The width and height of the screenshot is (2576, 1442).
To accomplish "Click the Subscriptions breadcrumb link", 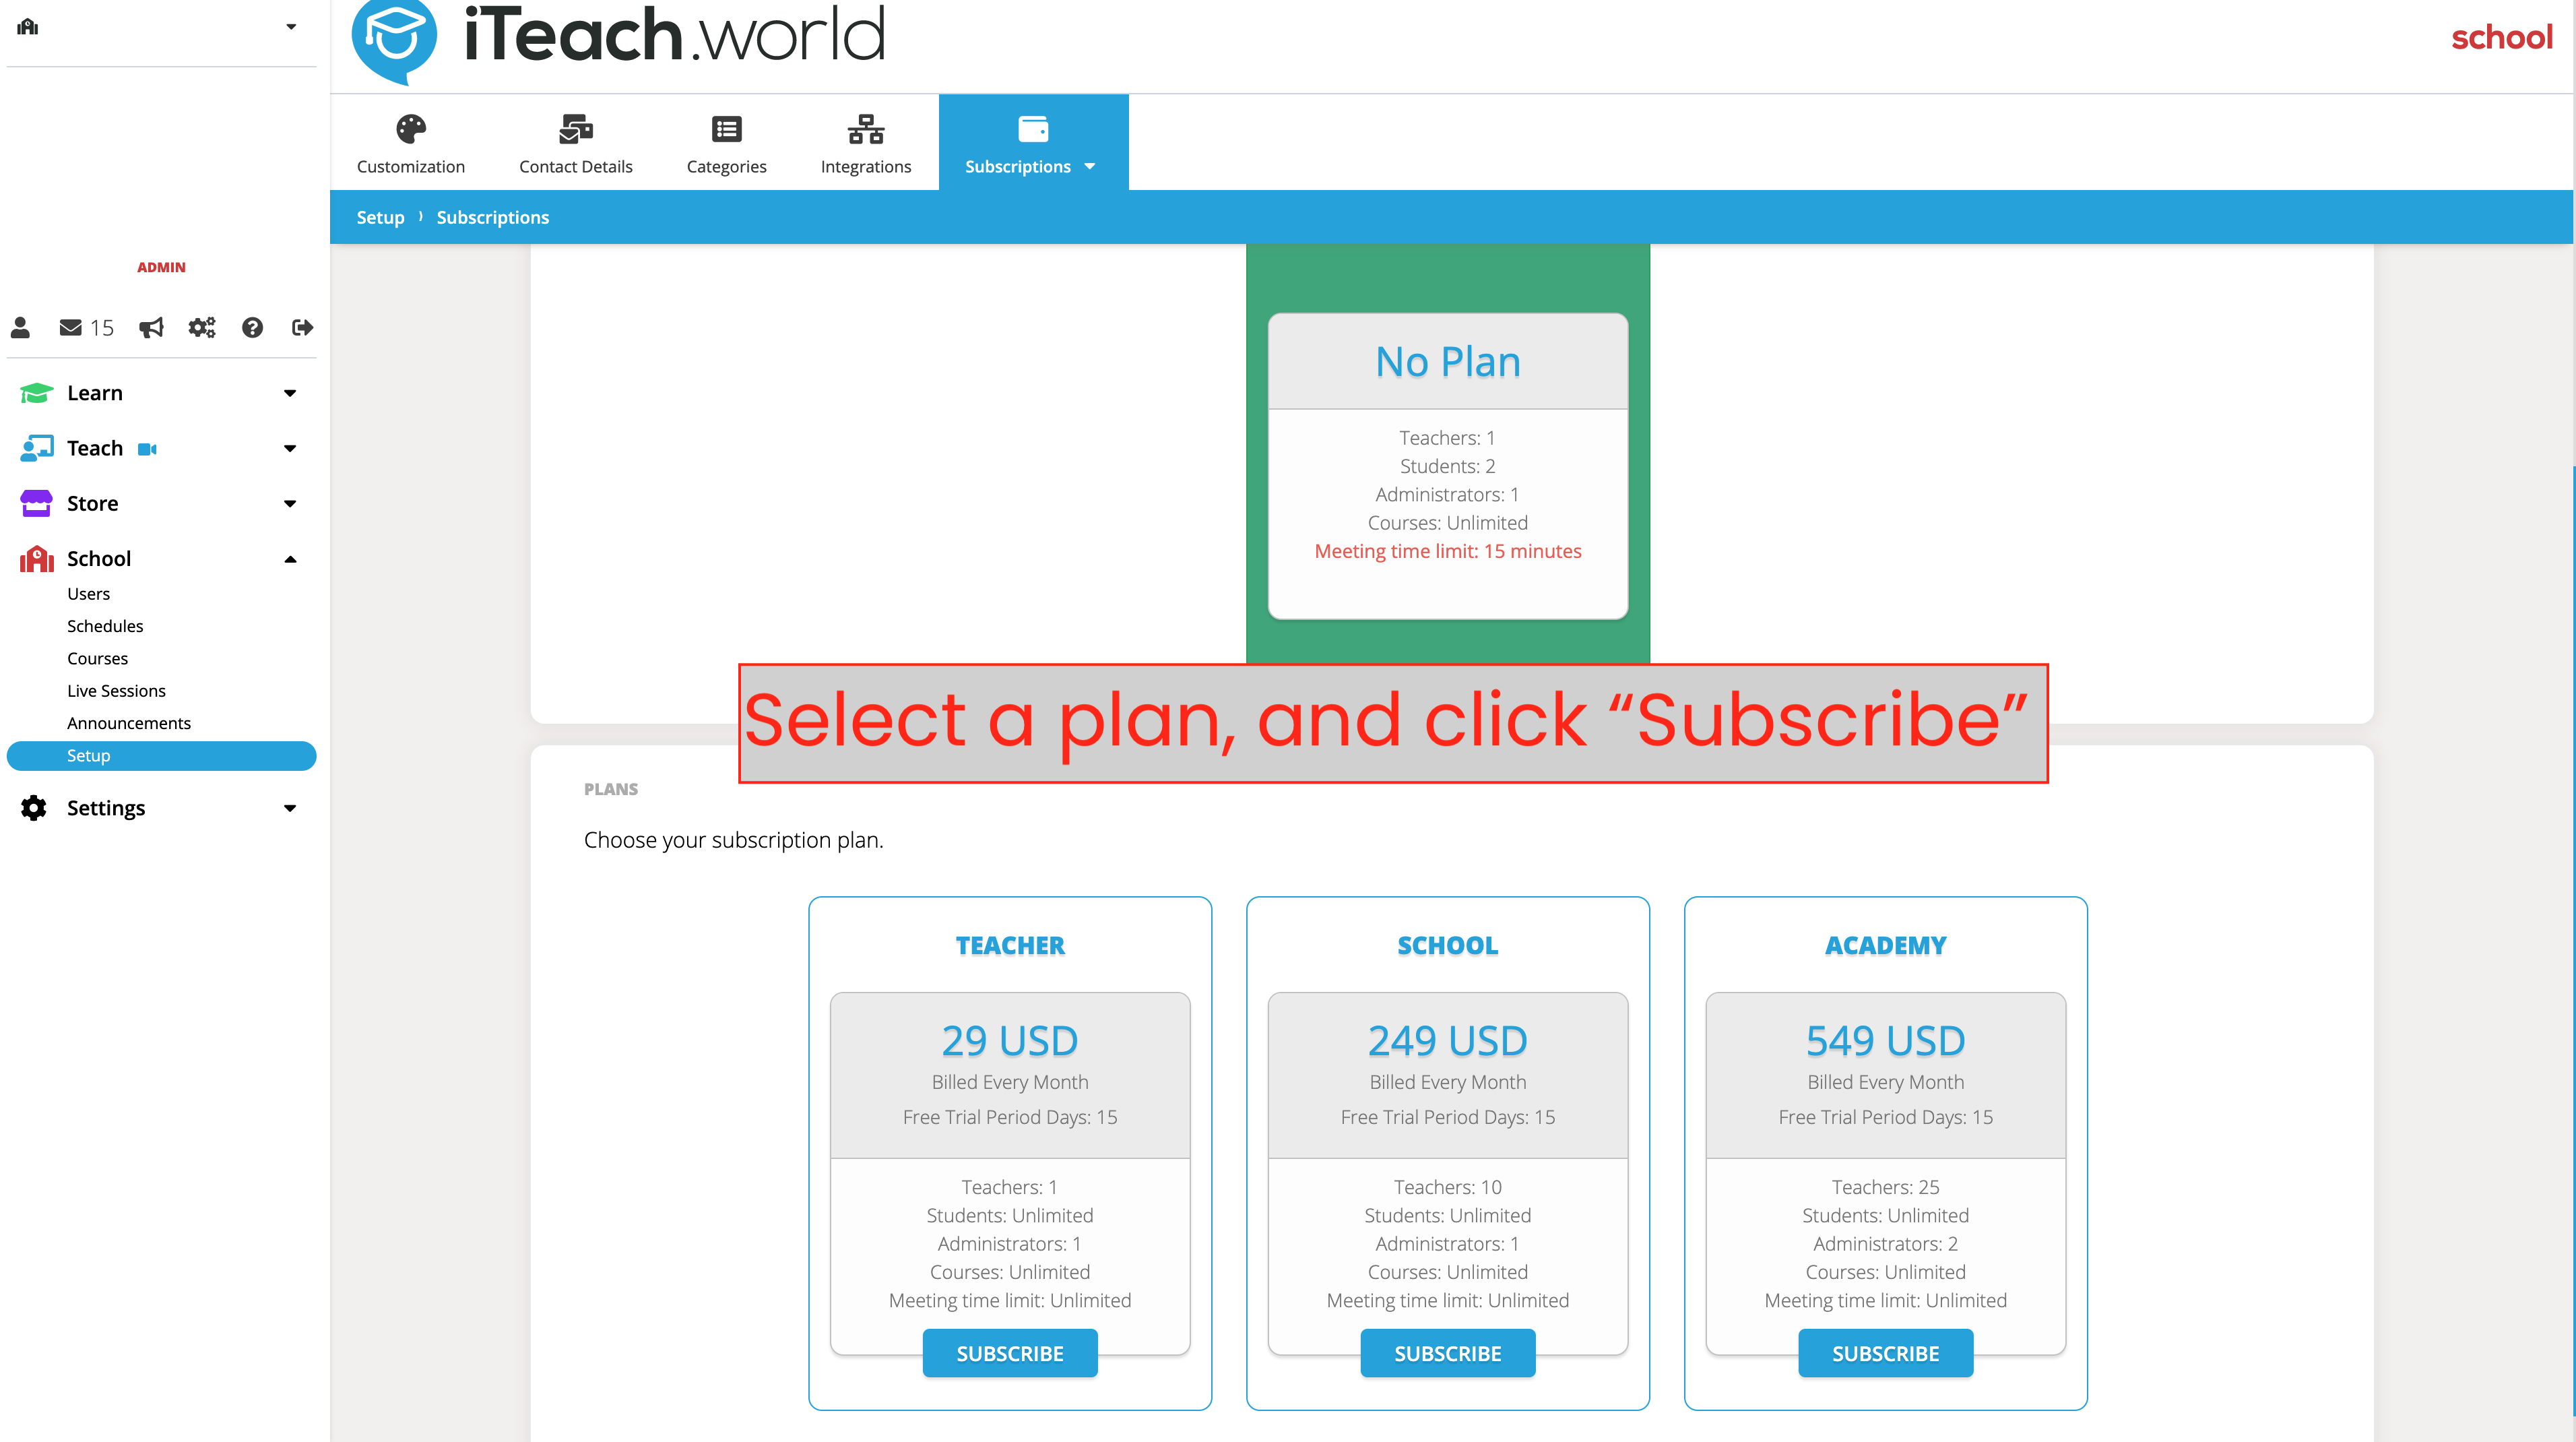I will 493,217.
